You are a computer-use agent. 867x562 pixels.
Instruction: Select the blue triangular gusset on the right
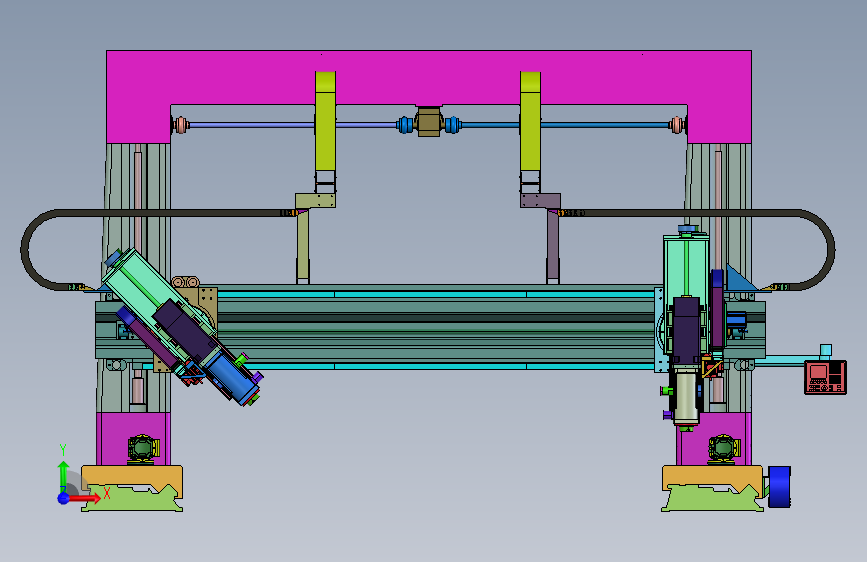(x=738, y=280)
